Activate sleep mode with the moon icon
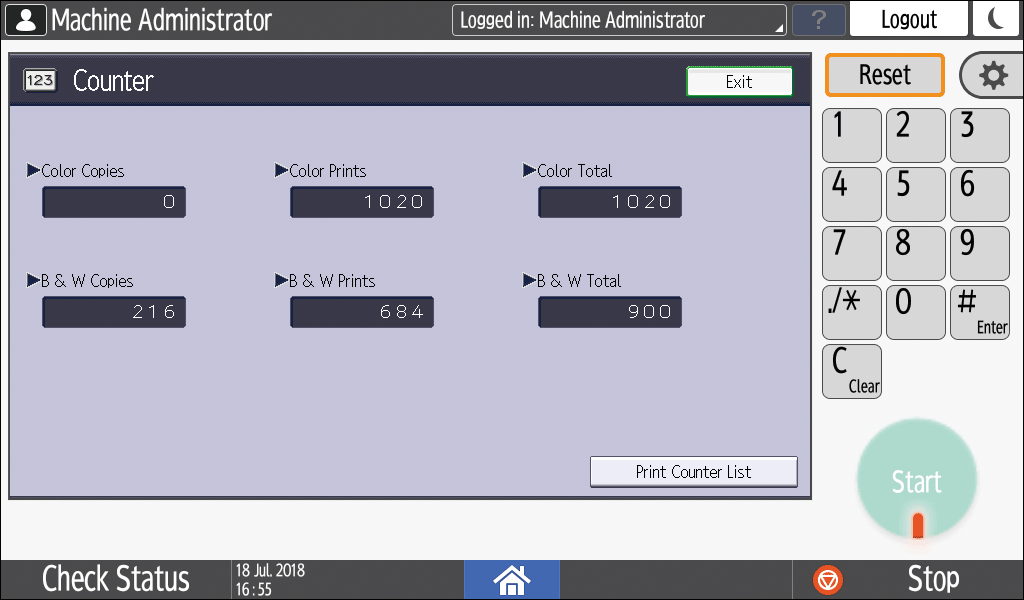Screen dimensions: 1024x600 point(995,19)
